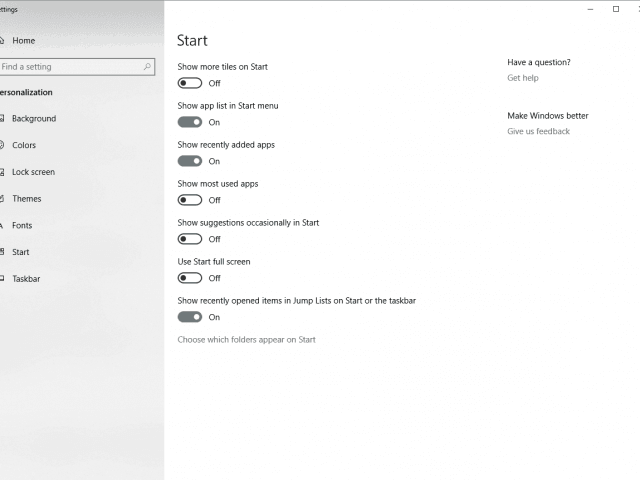
Task: Minimize the Settings window
Action: 590,9
